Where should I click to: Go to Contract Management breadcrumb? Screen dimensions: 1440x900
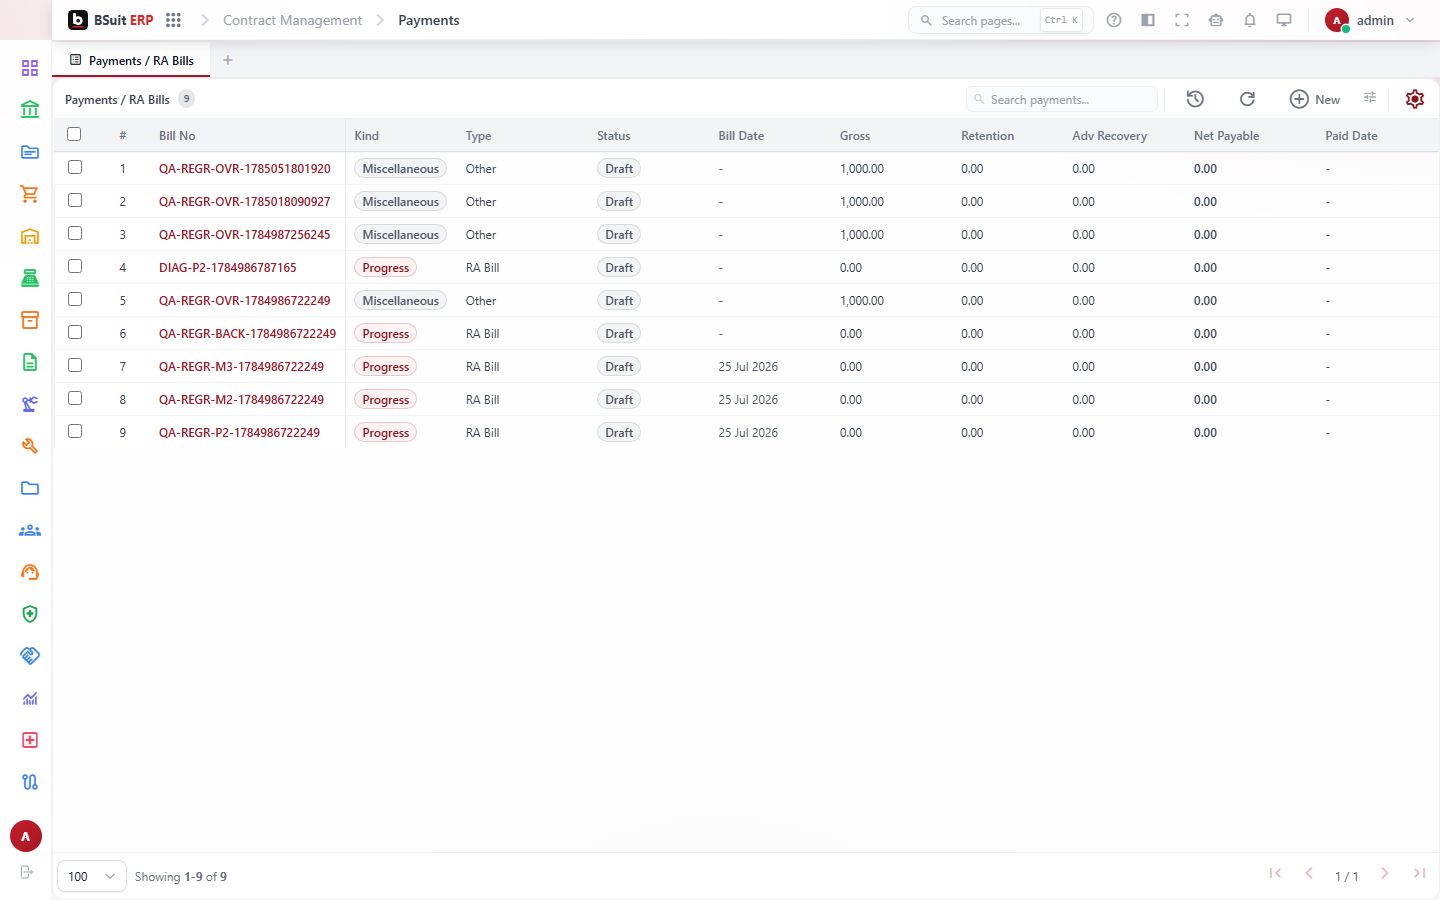pyautogui.click(x=292, y=20)
